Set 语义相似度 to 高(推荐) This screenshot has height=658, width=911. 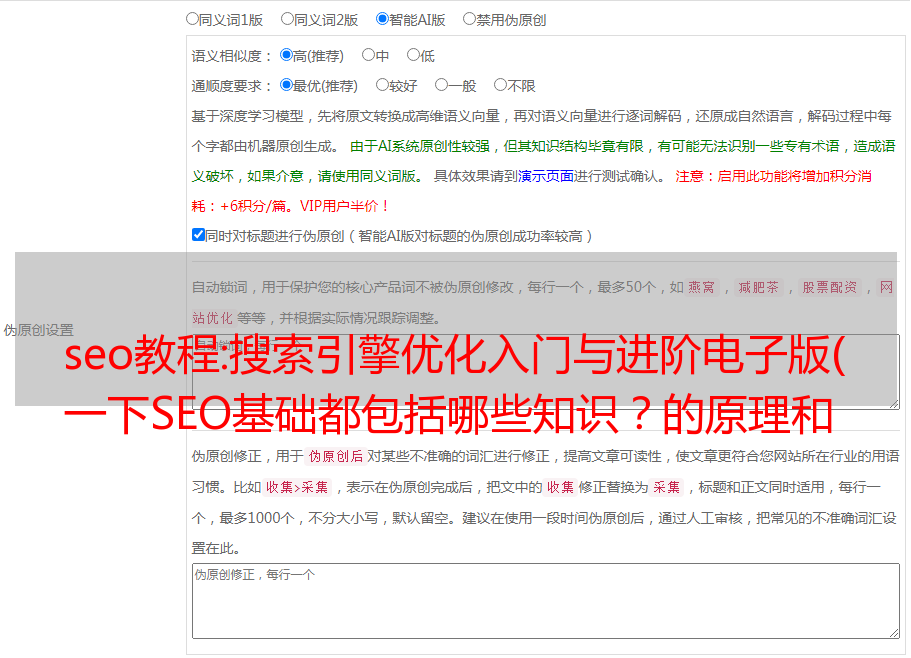pos(286,55)
